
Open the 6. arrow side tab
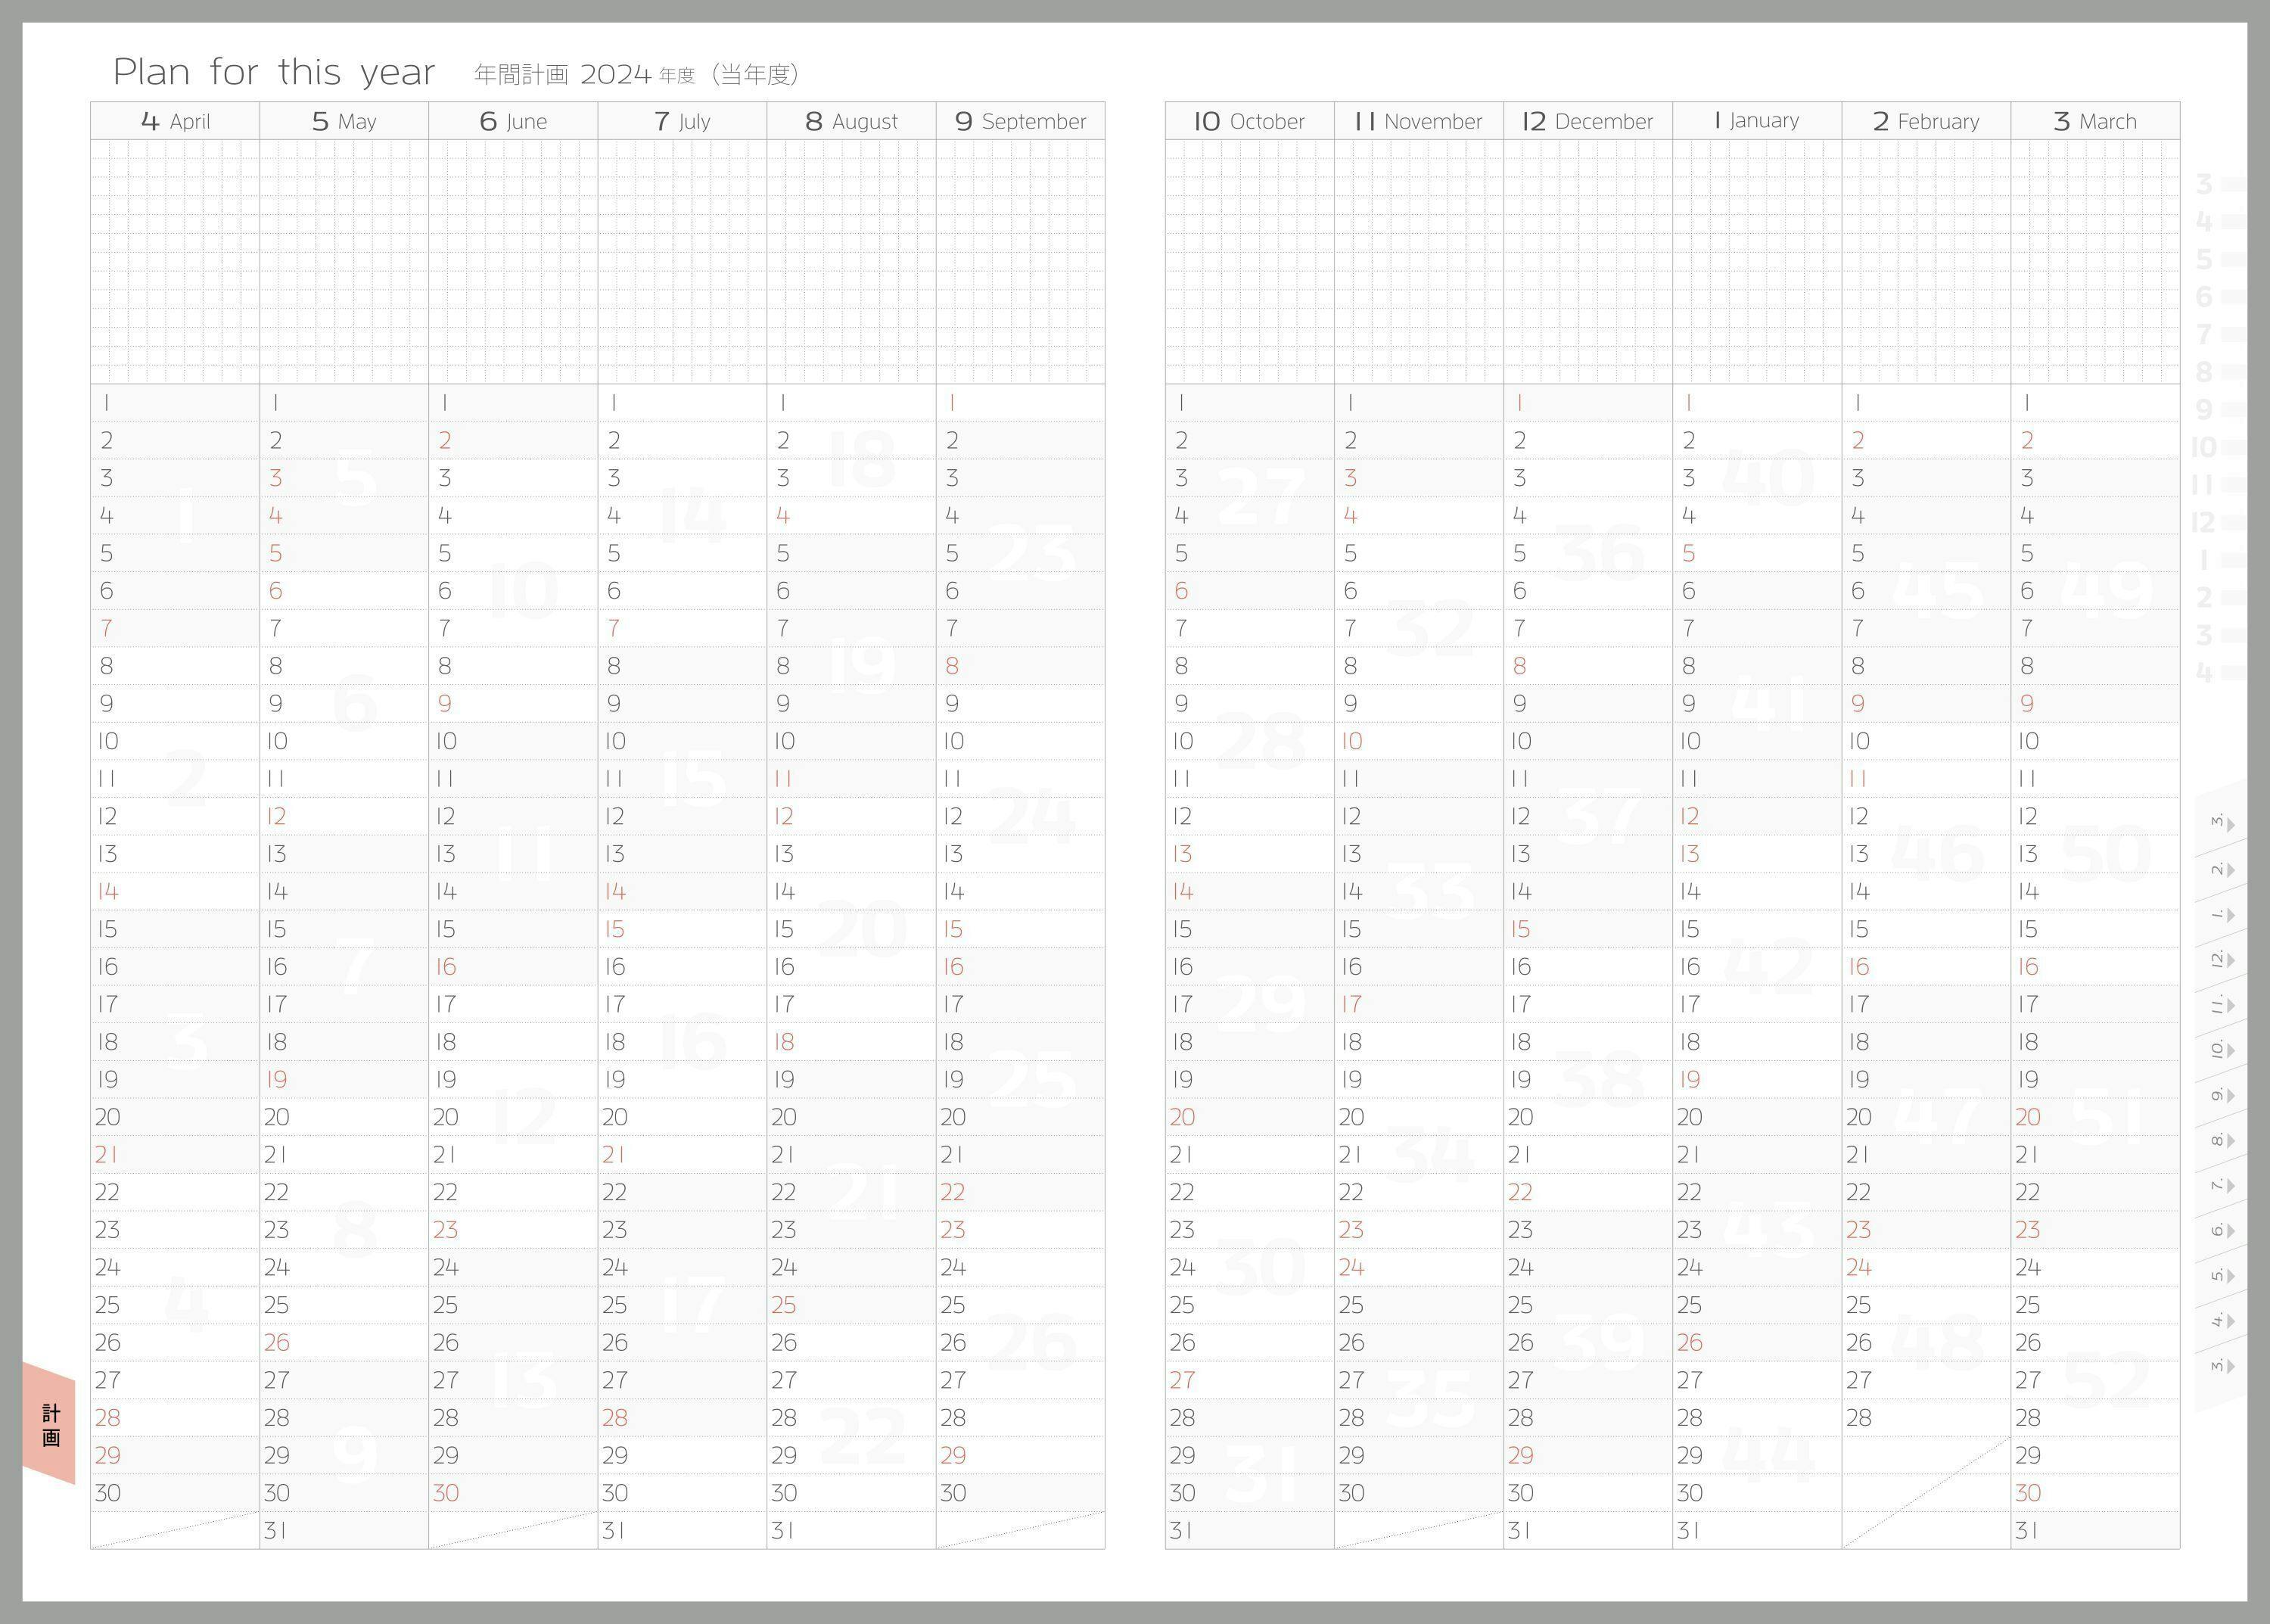pos(2220,1230)
